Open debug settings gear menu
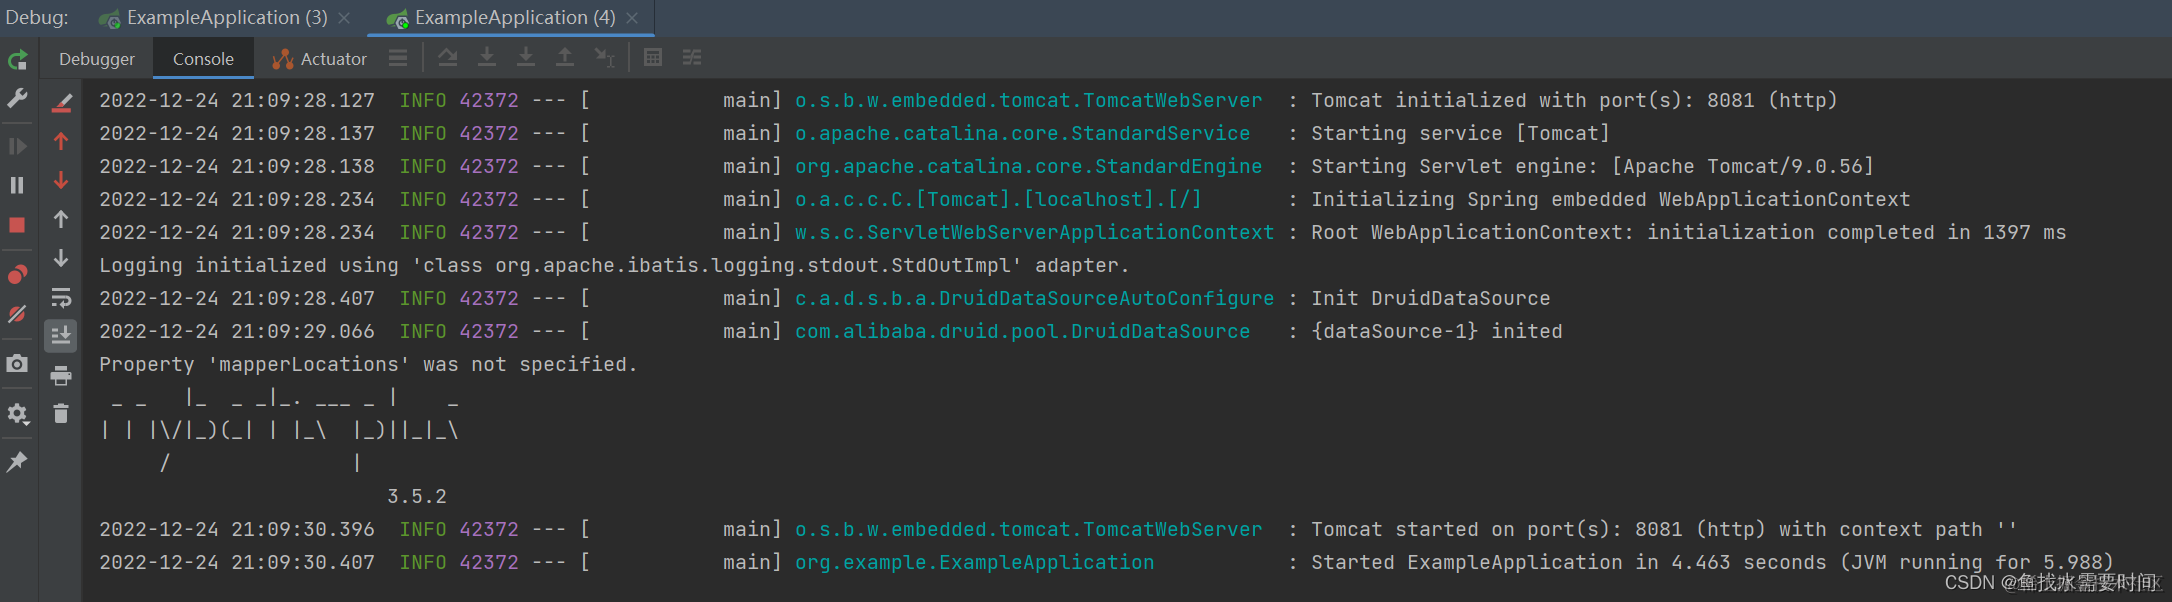Screen dimensions: 2172x602 17,413
